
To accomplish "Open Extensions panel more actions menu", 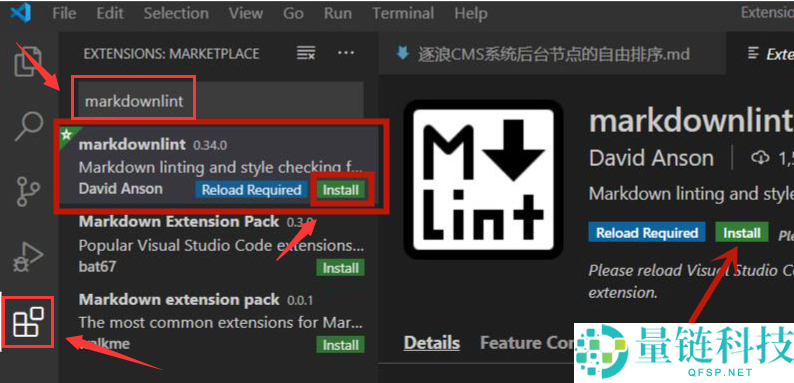I will (x=346, y=53).
